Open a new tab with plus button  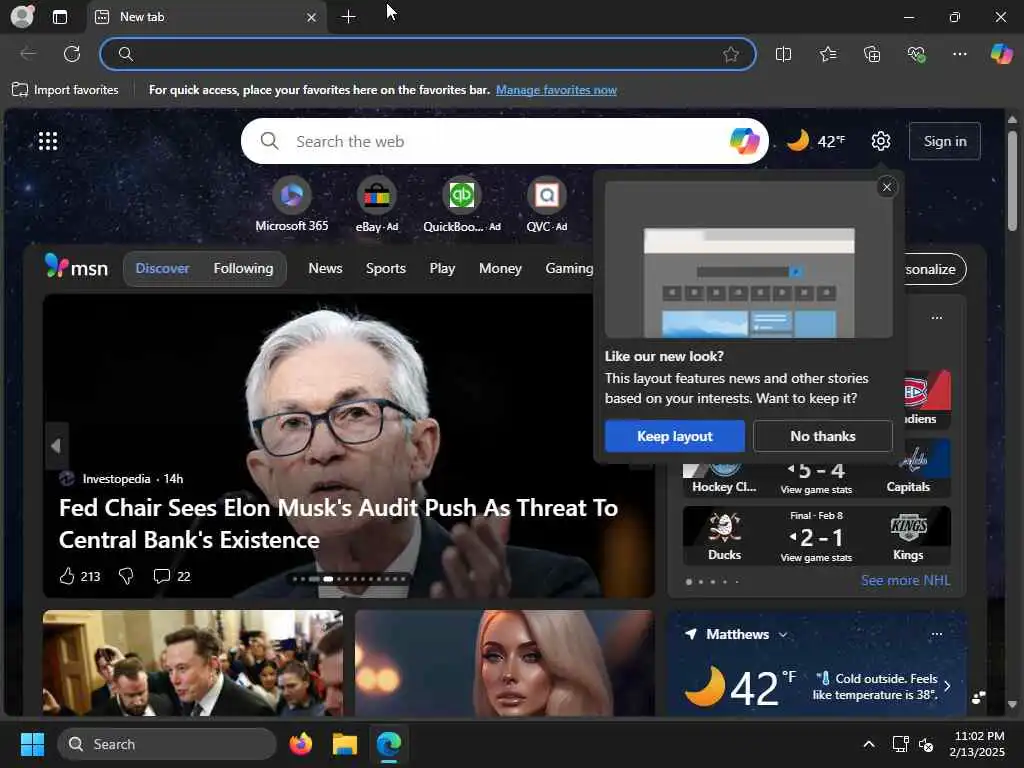[349, 17]
